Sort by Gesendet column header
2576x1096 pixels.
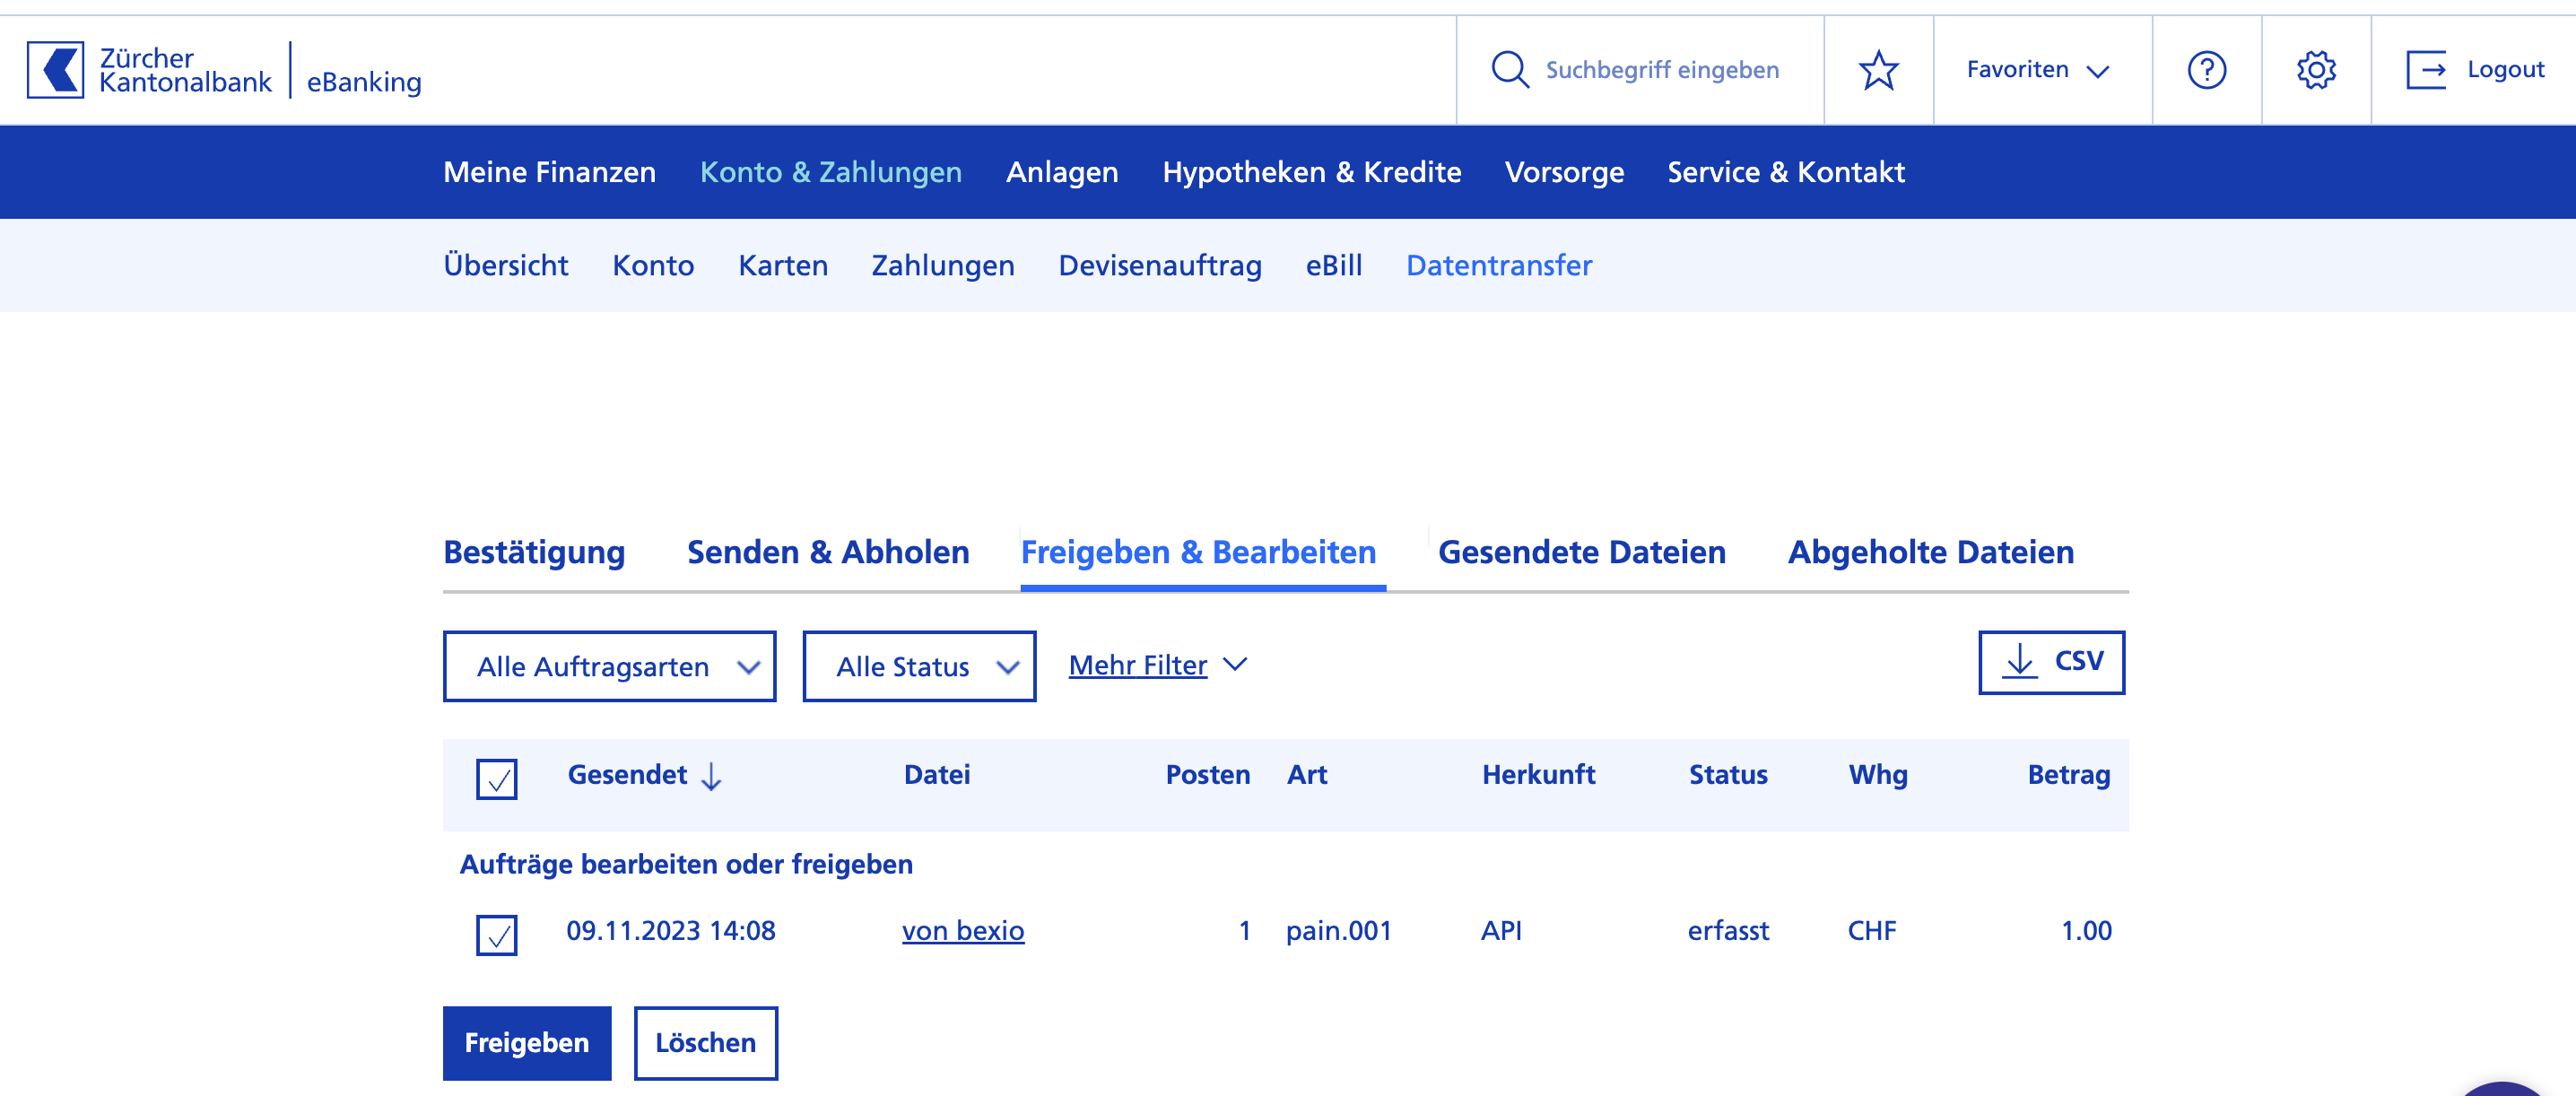click(x=644, y=775)
